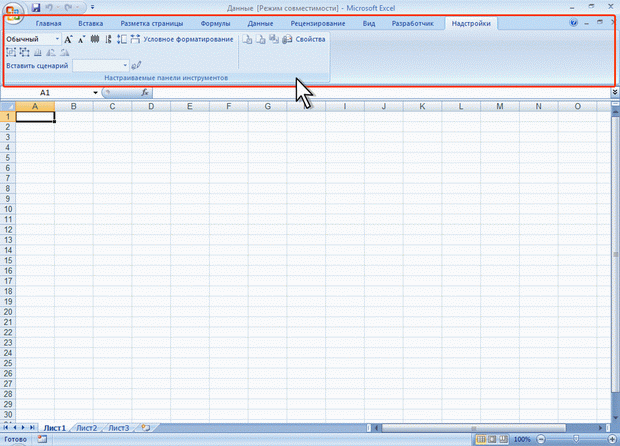Click the rotate left icon
This screenshot has width=620, height=446.
(x=51, y=52)
